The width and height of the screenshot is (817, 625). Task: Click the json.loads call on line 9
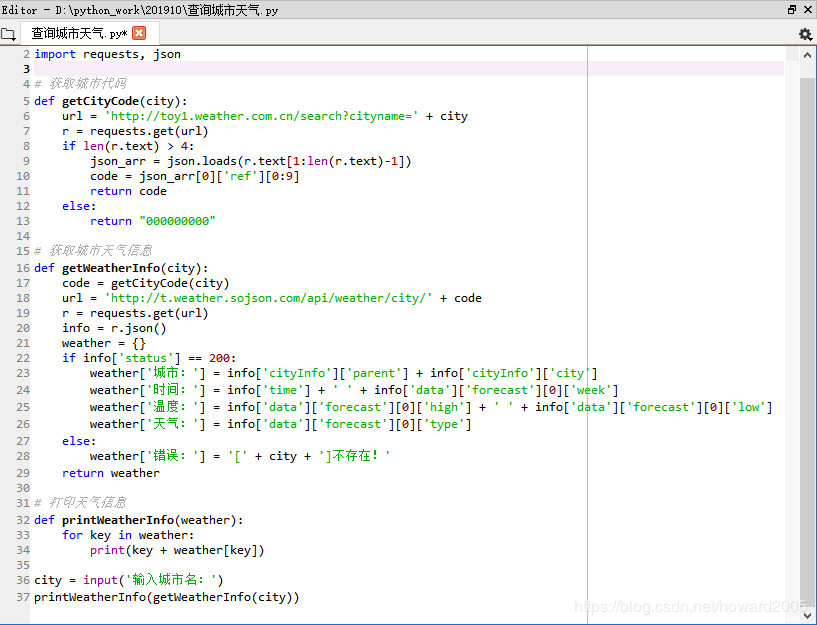coord(289,161)
